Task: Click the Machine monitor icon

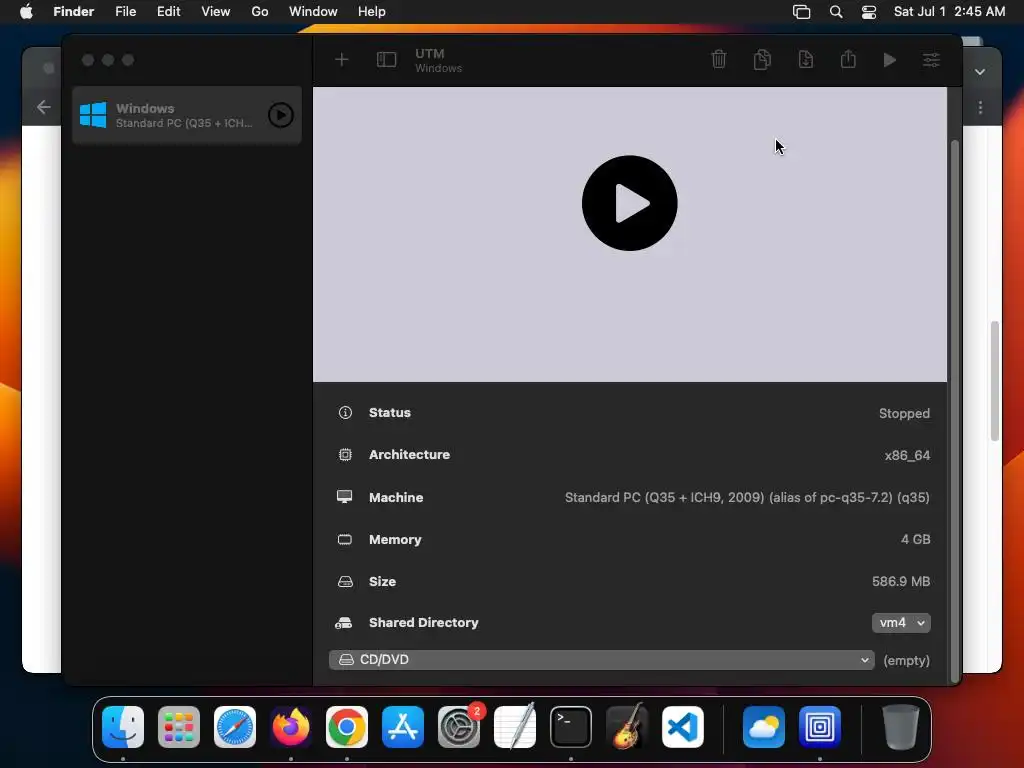Action: tap(344, 497)
